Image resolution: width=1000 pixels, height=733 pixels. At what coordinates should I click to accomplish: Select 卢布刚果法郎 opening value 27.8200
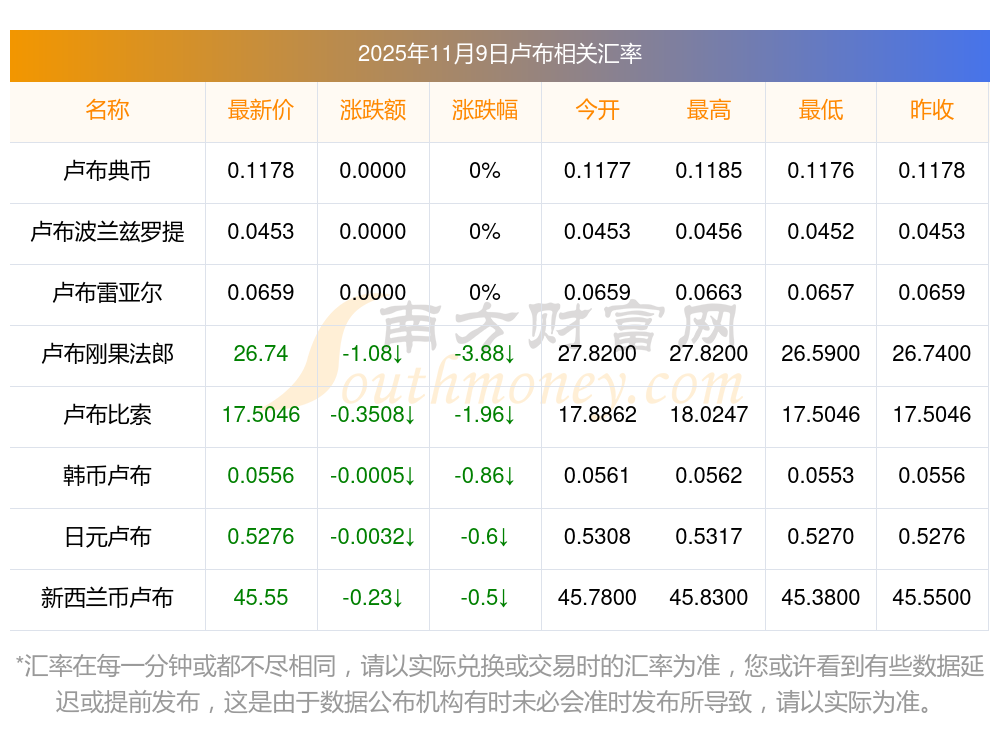597,353
